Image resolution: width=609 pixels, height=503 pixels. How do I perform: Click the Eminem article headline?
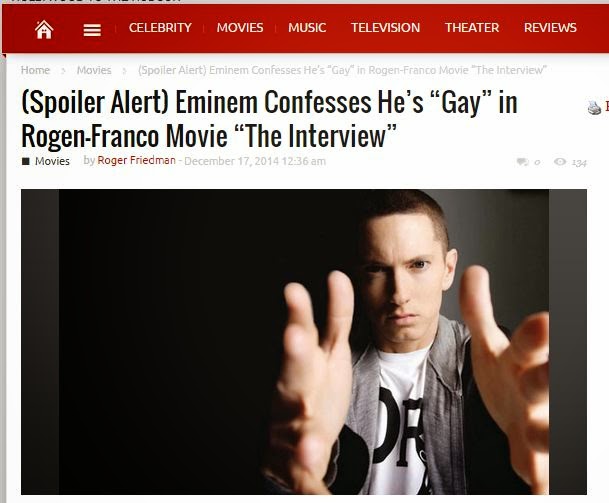pyautogui.click(x=269, y=119)
